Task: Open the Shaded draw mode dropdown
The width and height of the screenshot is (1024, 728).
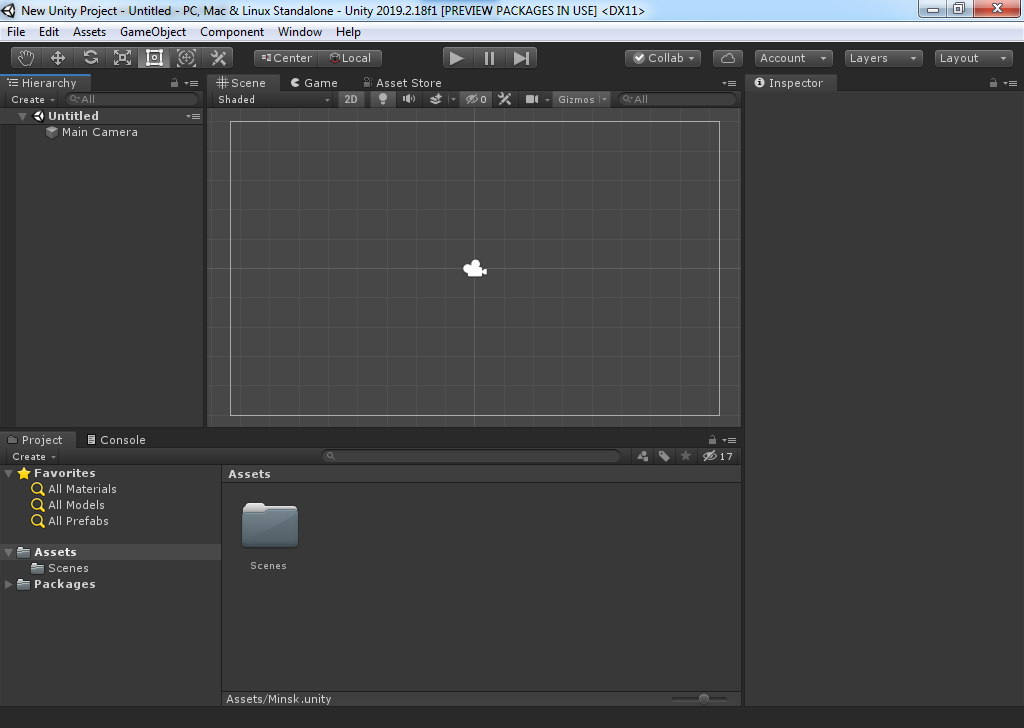Action: (x=273, y=99)
